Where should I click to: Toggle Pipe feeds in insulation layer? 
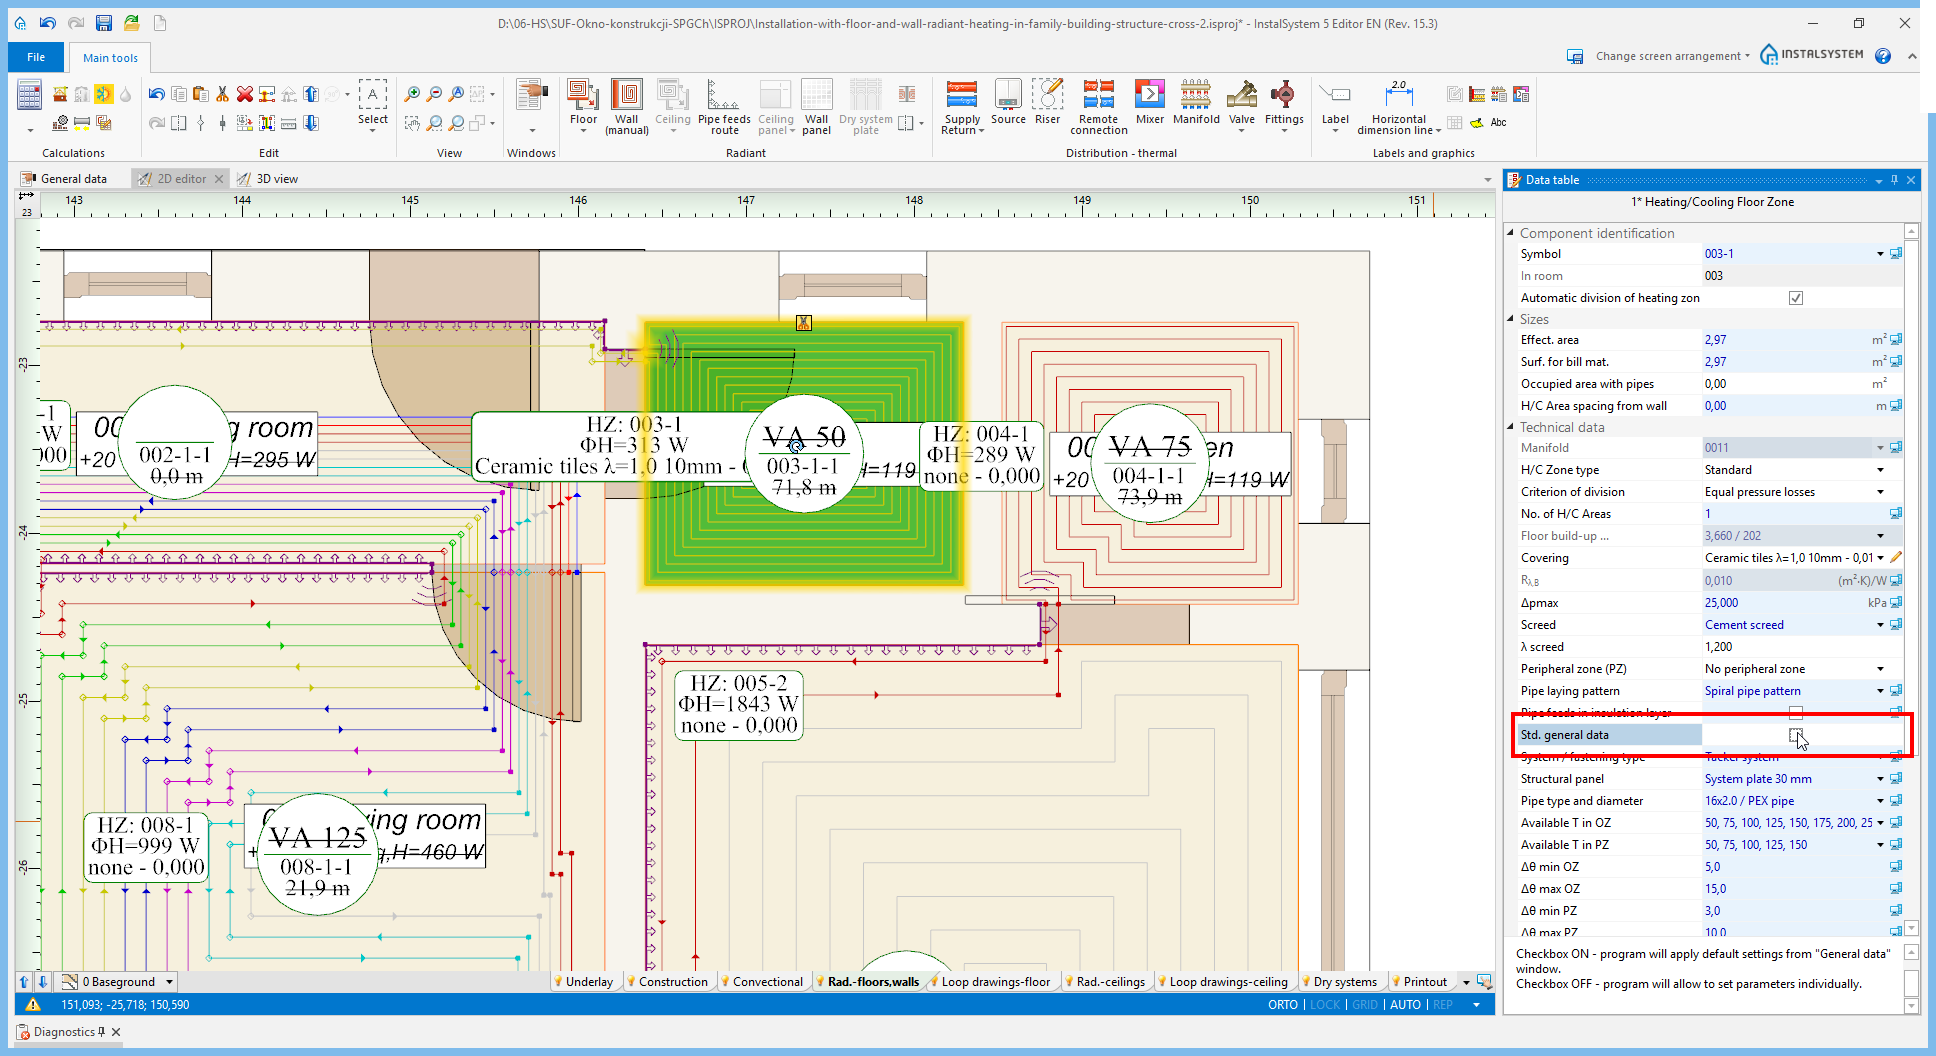tap(1796, 713)
